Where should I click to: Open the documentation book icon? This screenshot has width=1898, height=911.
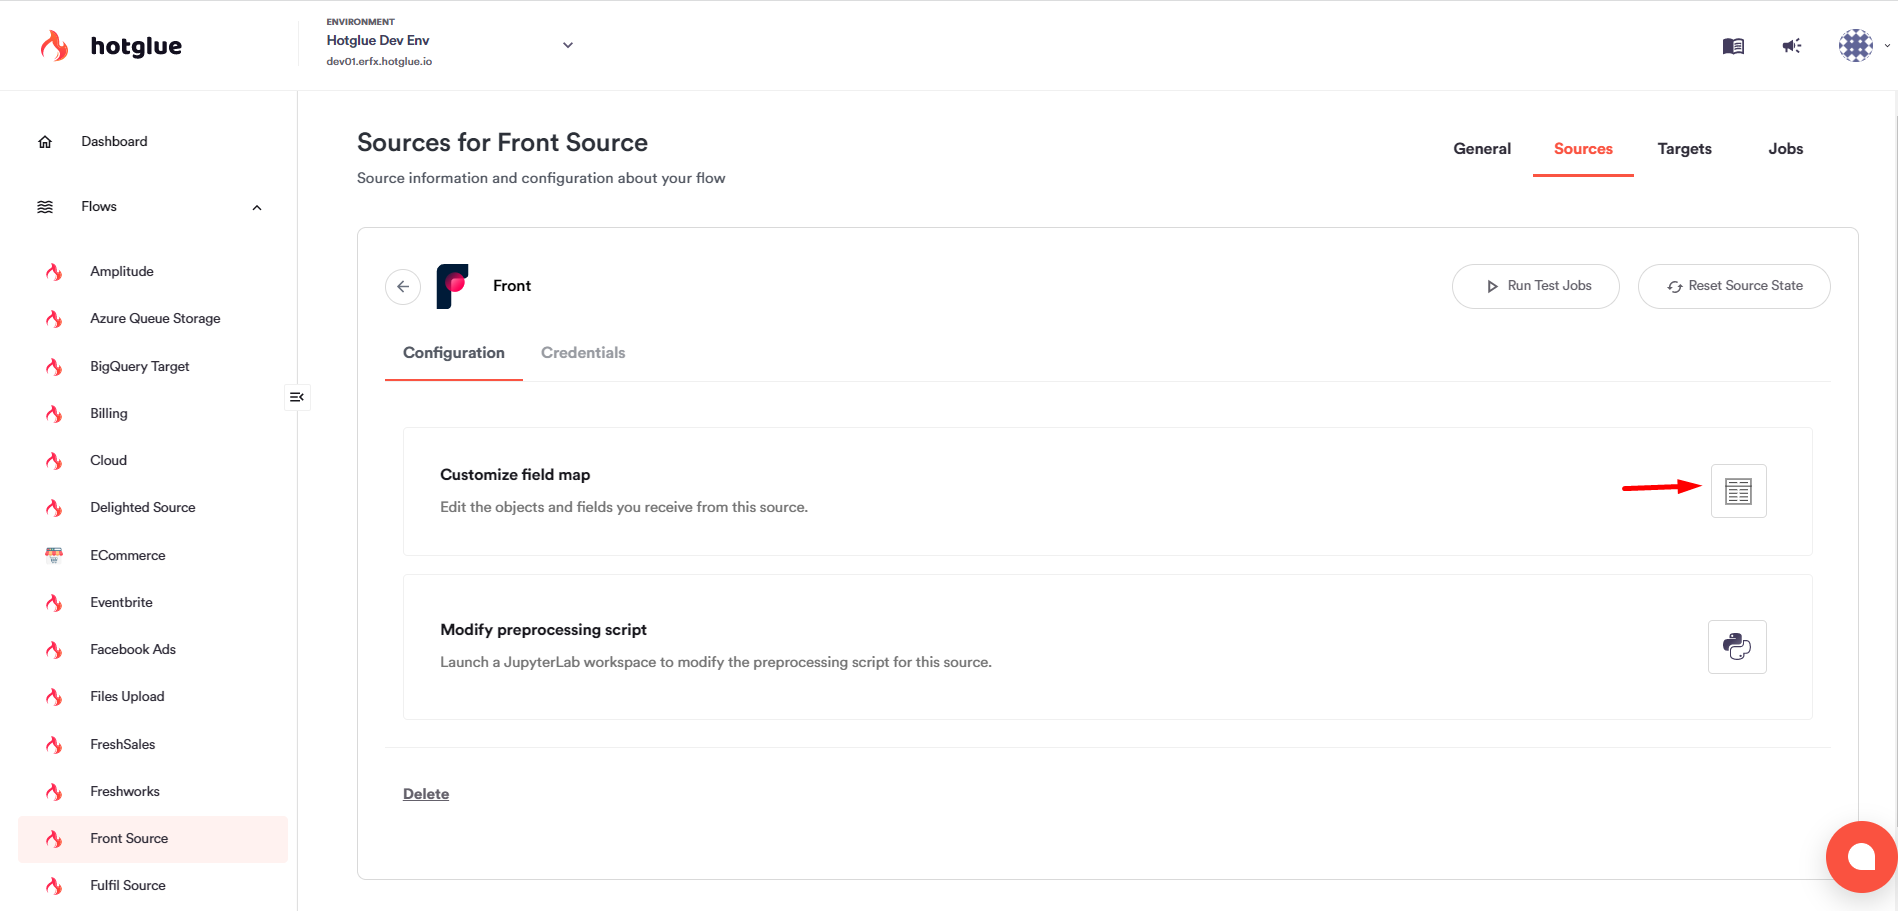tap(1733, 46)
